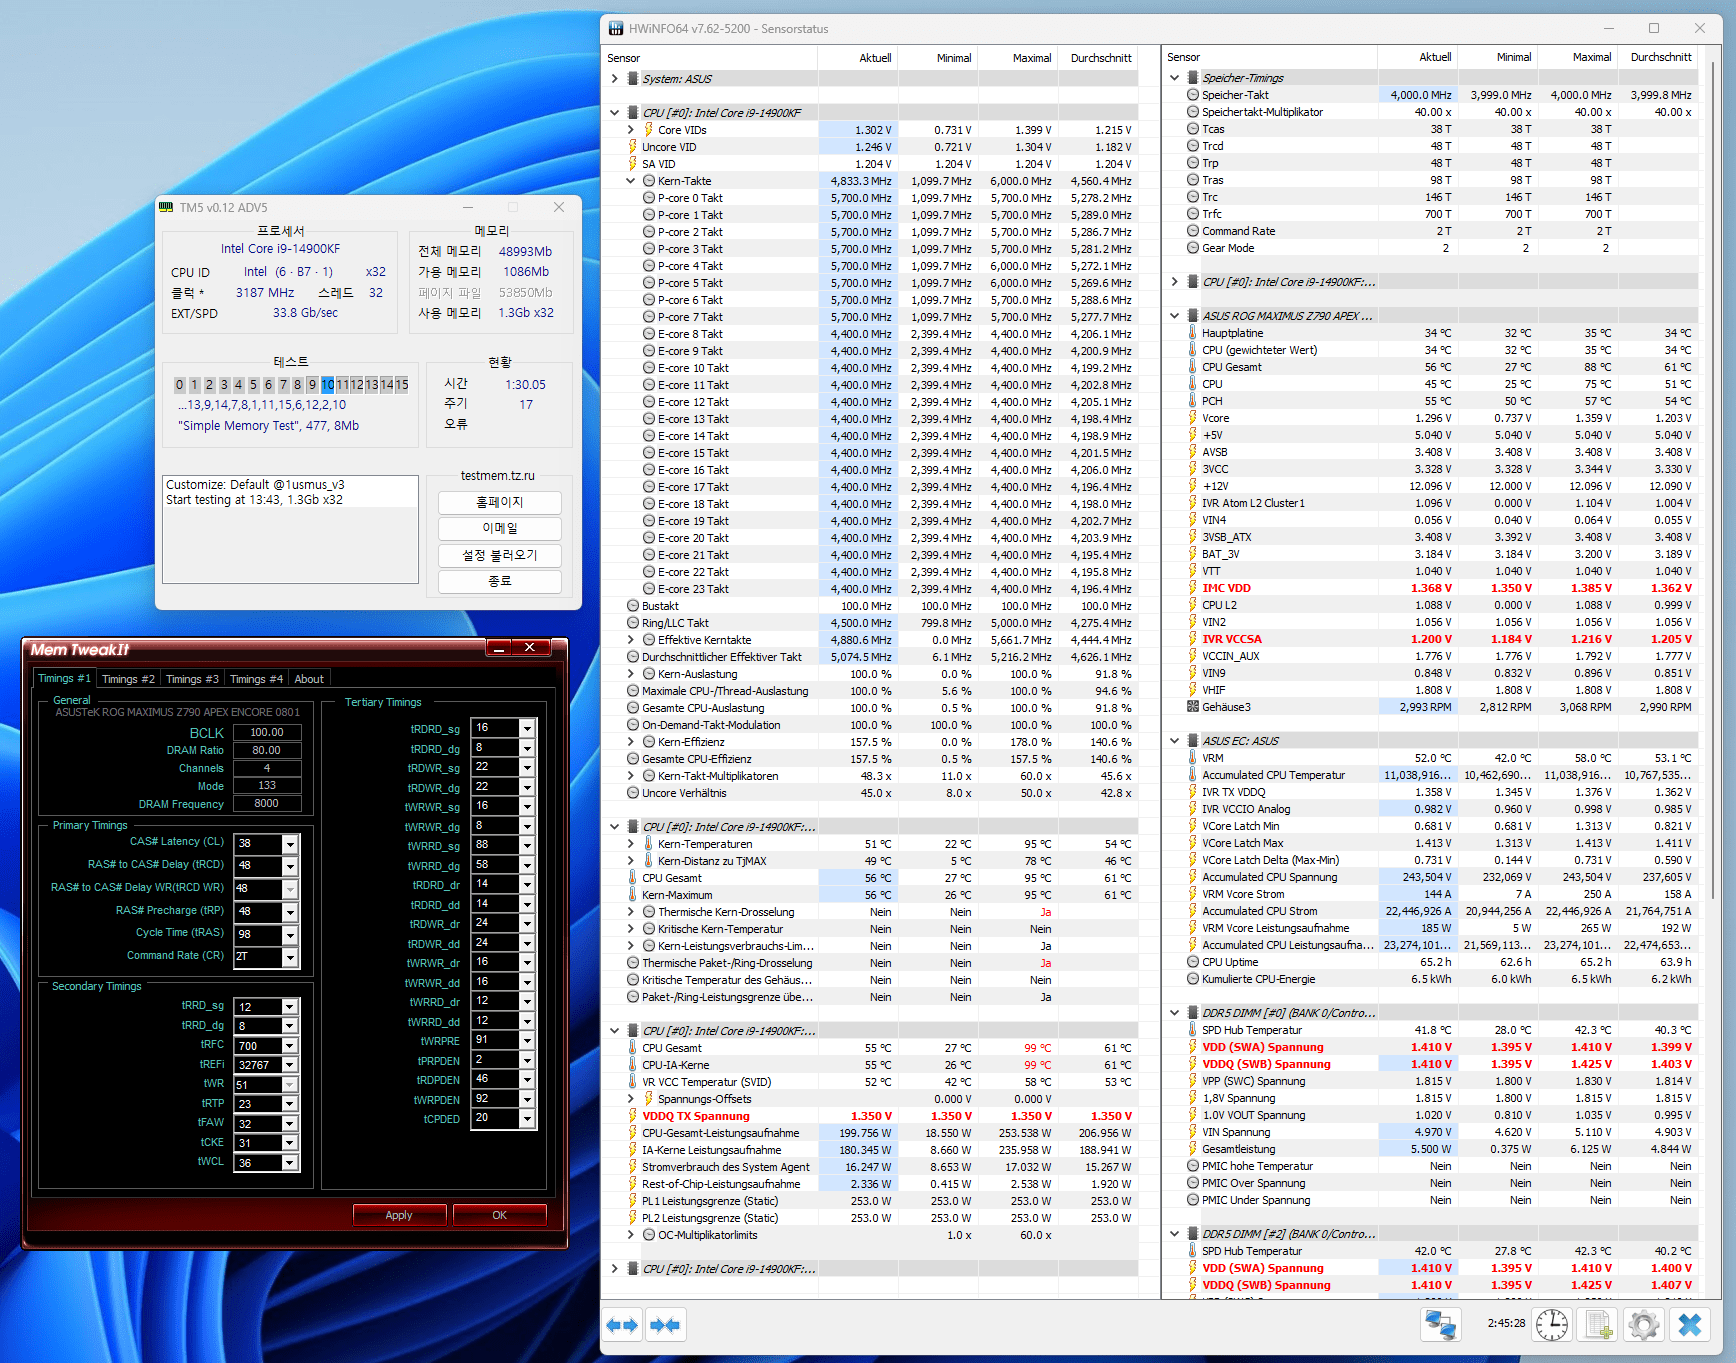The image size is (1736, 1363).
Task: Open the Command Rate (CR) dropdown
Action: coord(290,958)
